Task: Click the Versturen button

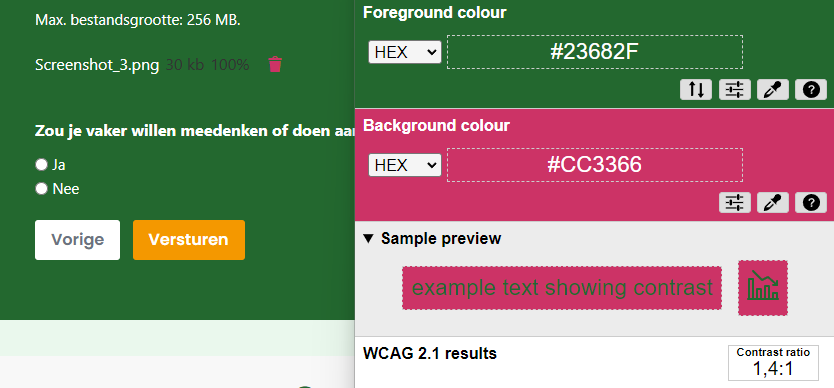Action: coord(189,240)
